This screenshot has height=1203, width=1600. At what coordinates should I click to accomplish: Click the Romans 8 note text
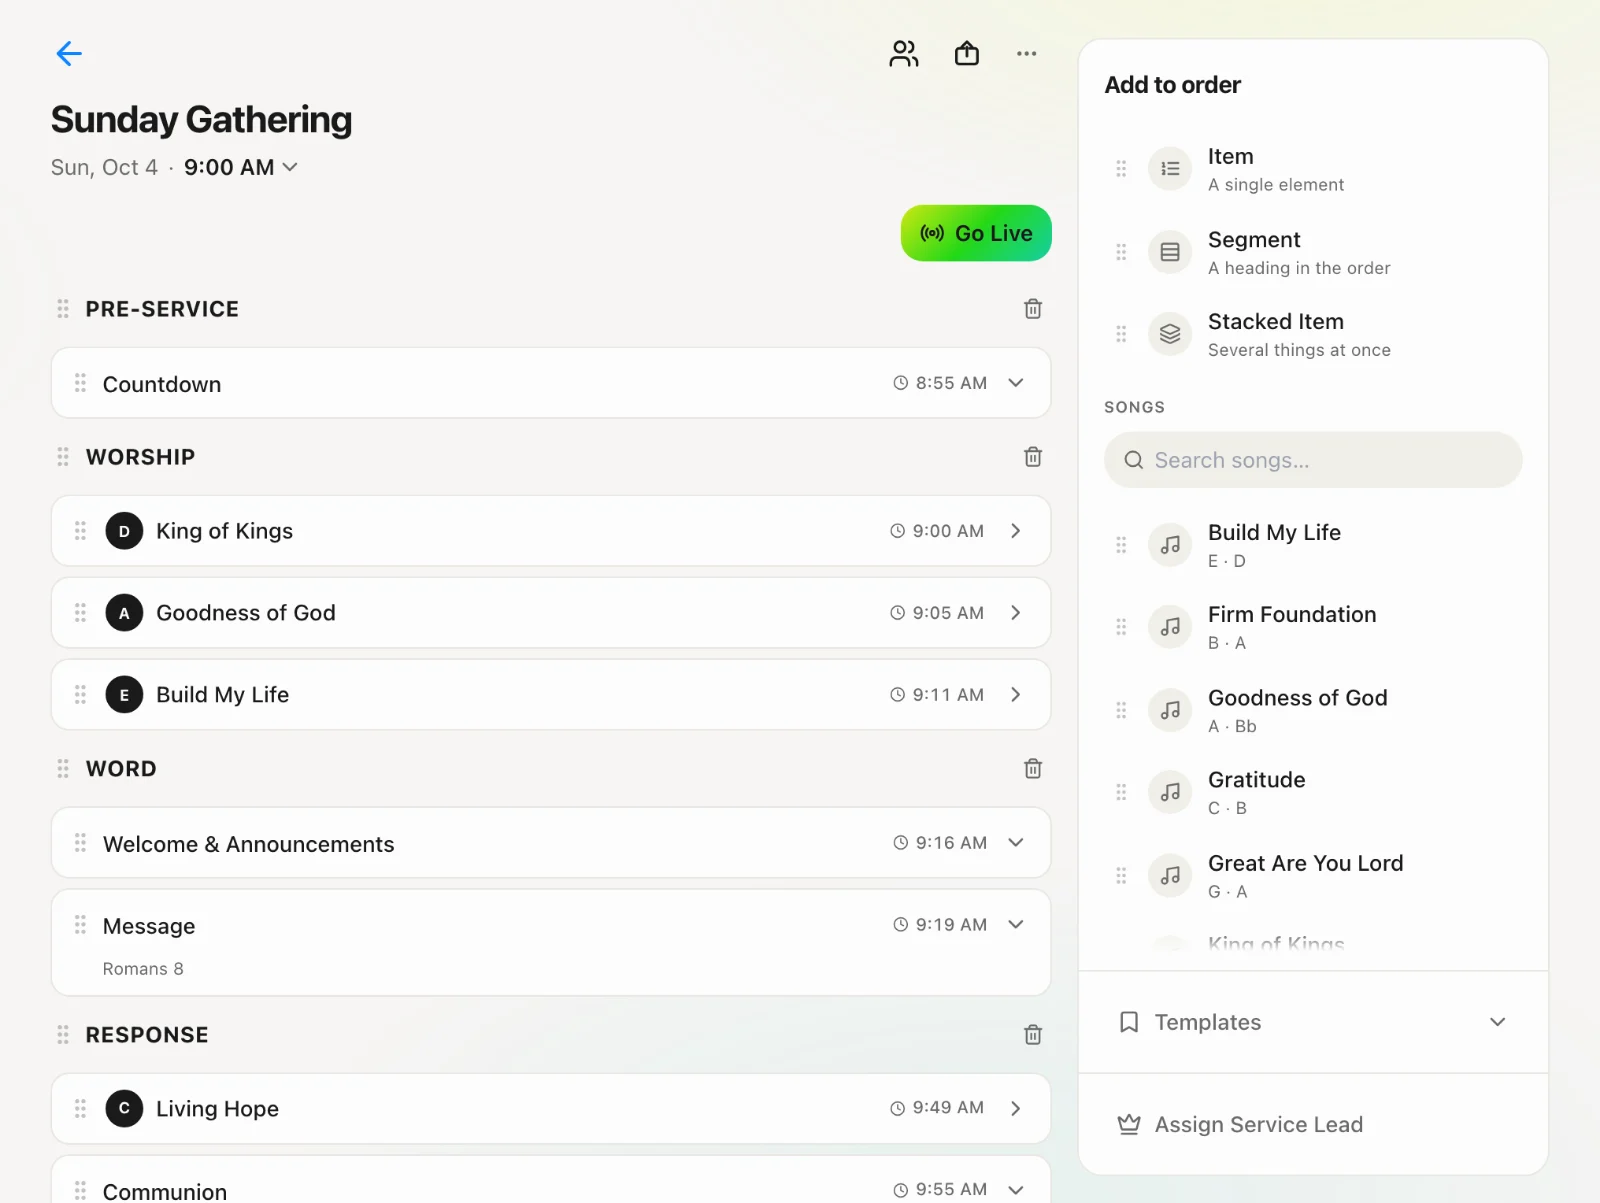tap(143, 969)
